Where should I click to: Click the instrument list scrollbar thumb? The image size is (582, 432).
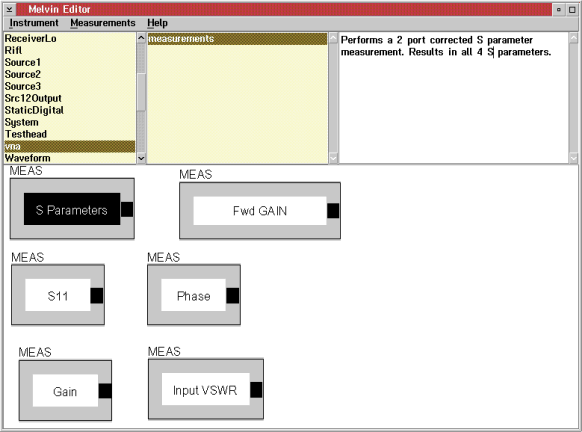point(141,92)
